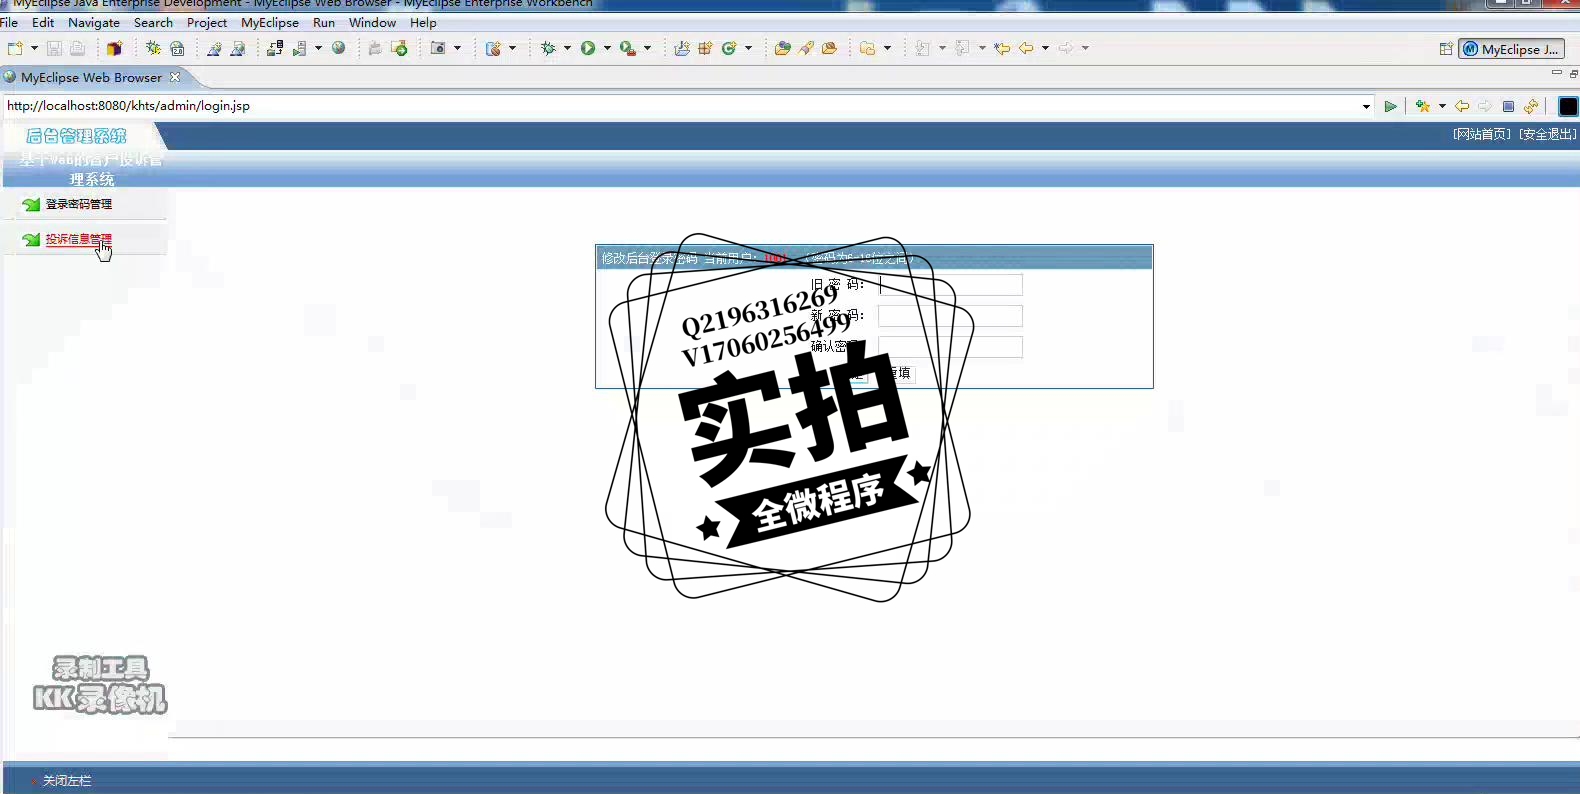Expand the Run dropdown arrow
This screenshot has height=794, width=1580.
coord(607,48)
